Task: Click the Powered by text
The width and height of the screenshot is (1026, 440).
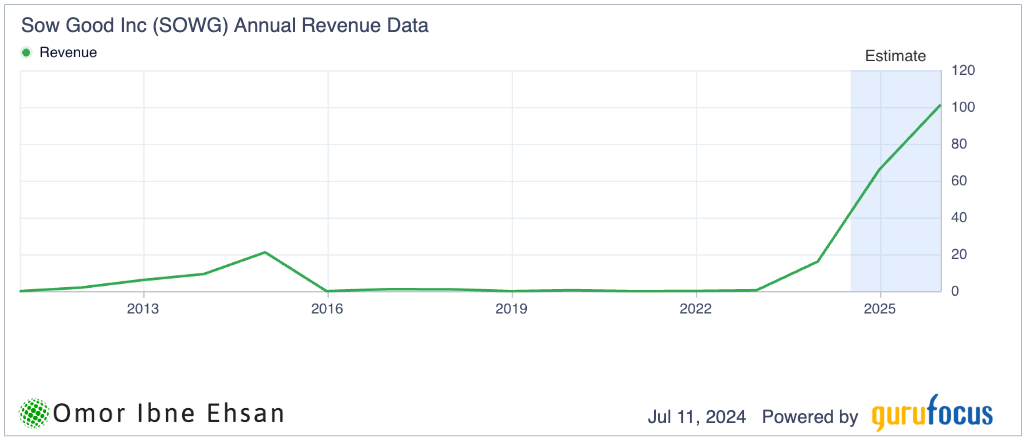Action: point(810,416)
